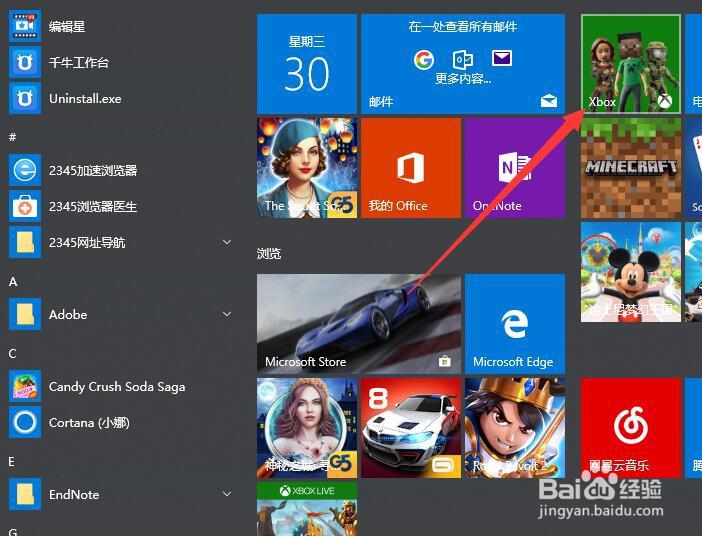The image size is (702, 536).
Task: Open Uninstall.exe entry icon
Action: click(25, 98)
